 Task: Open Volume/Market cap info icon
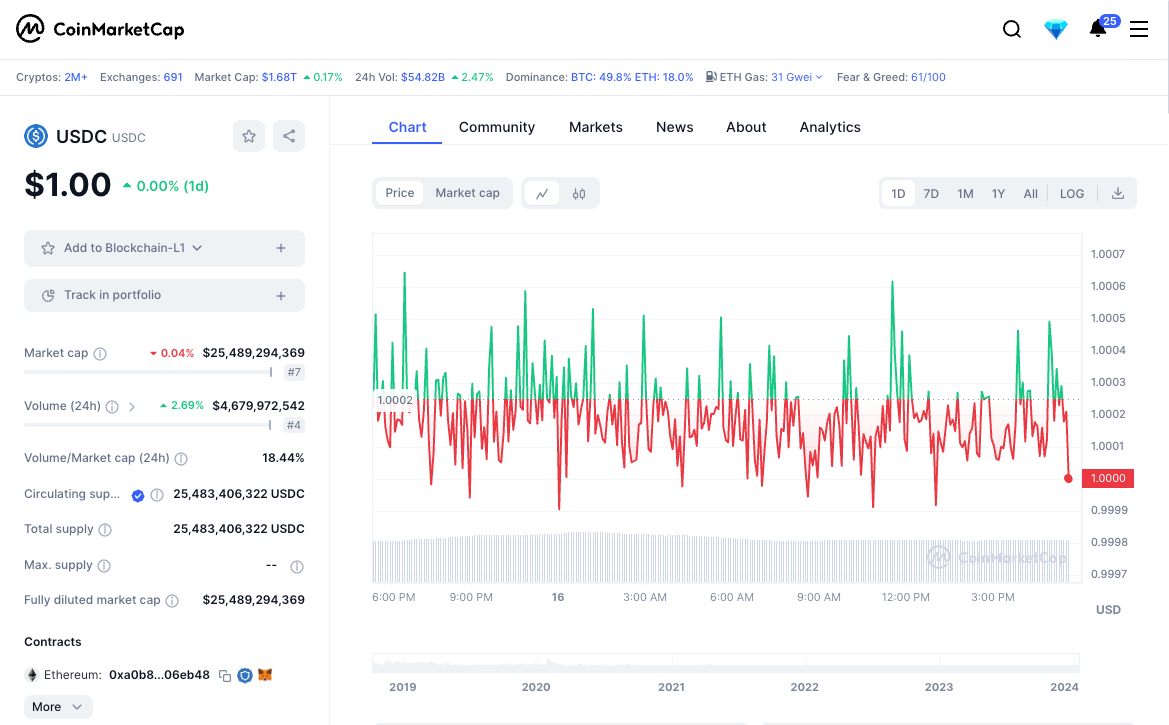[x=181, y=459]
